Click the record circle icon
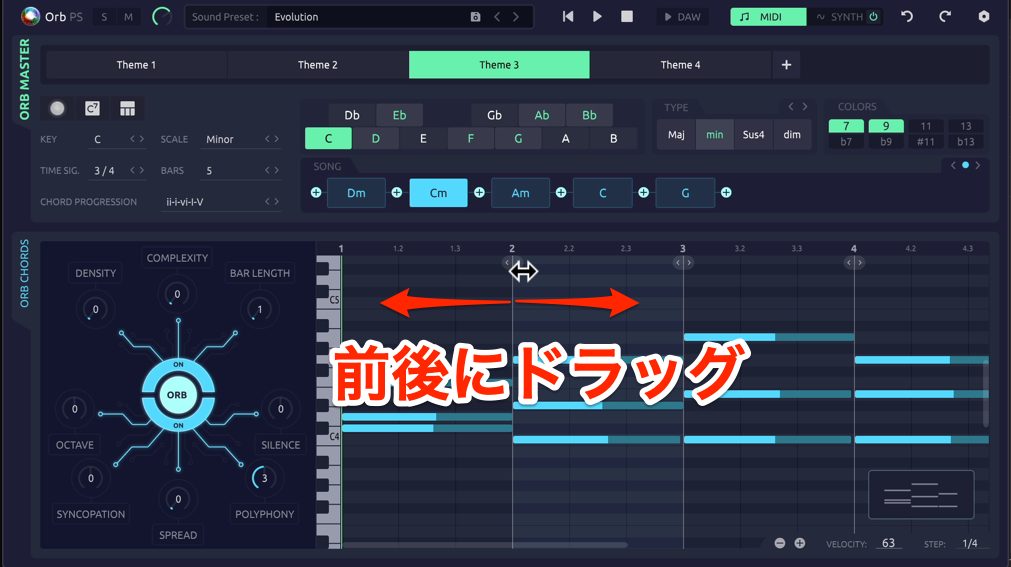 point(57,108)
